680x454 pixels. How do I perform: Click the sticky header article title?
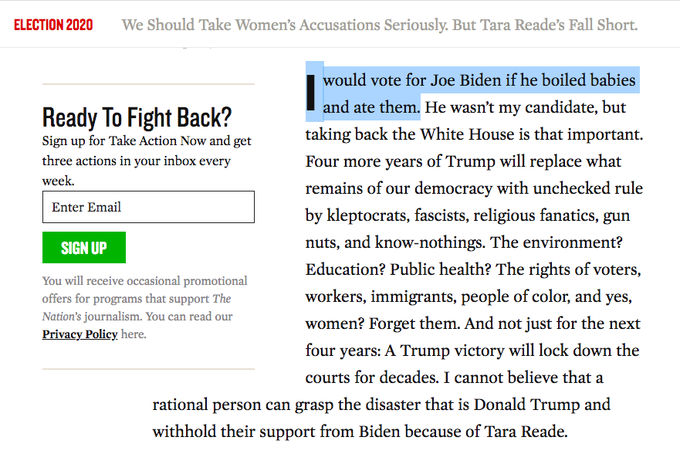[x=379, y=25]
